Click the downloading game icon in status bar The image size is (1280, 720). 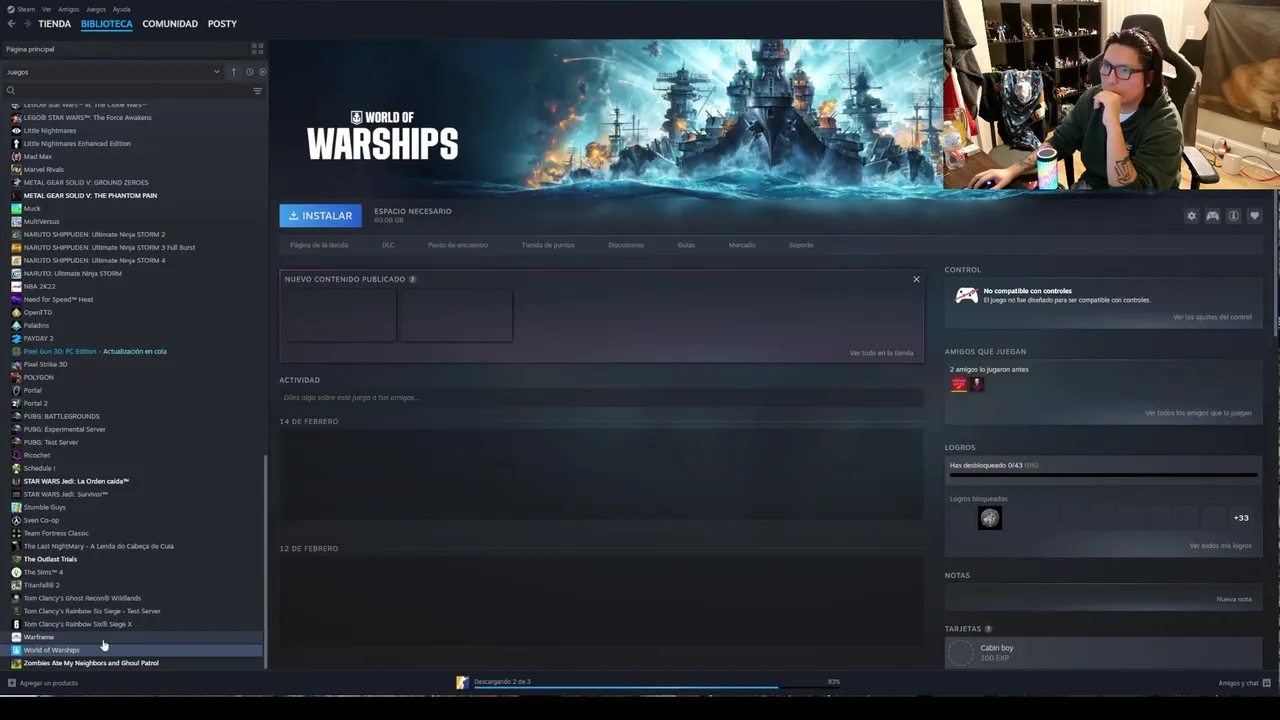462,683
